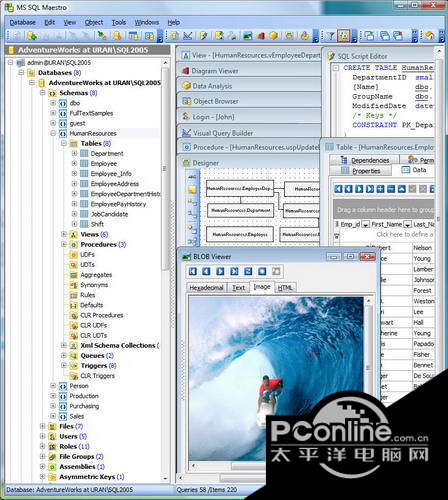This screenshot has height=500, width=448.
Task: Open the First_Name column filter dropdown
Action: (408, 225)
